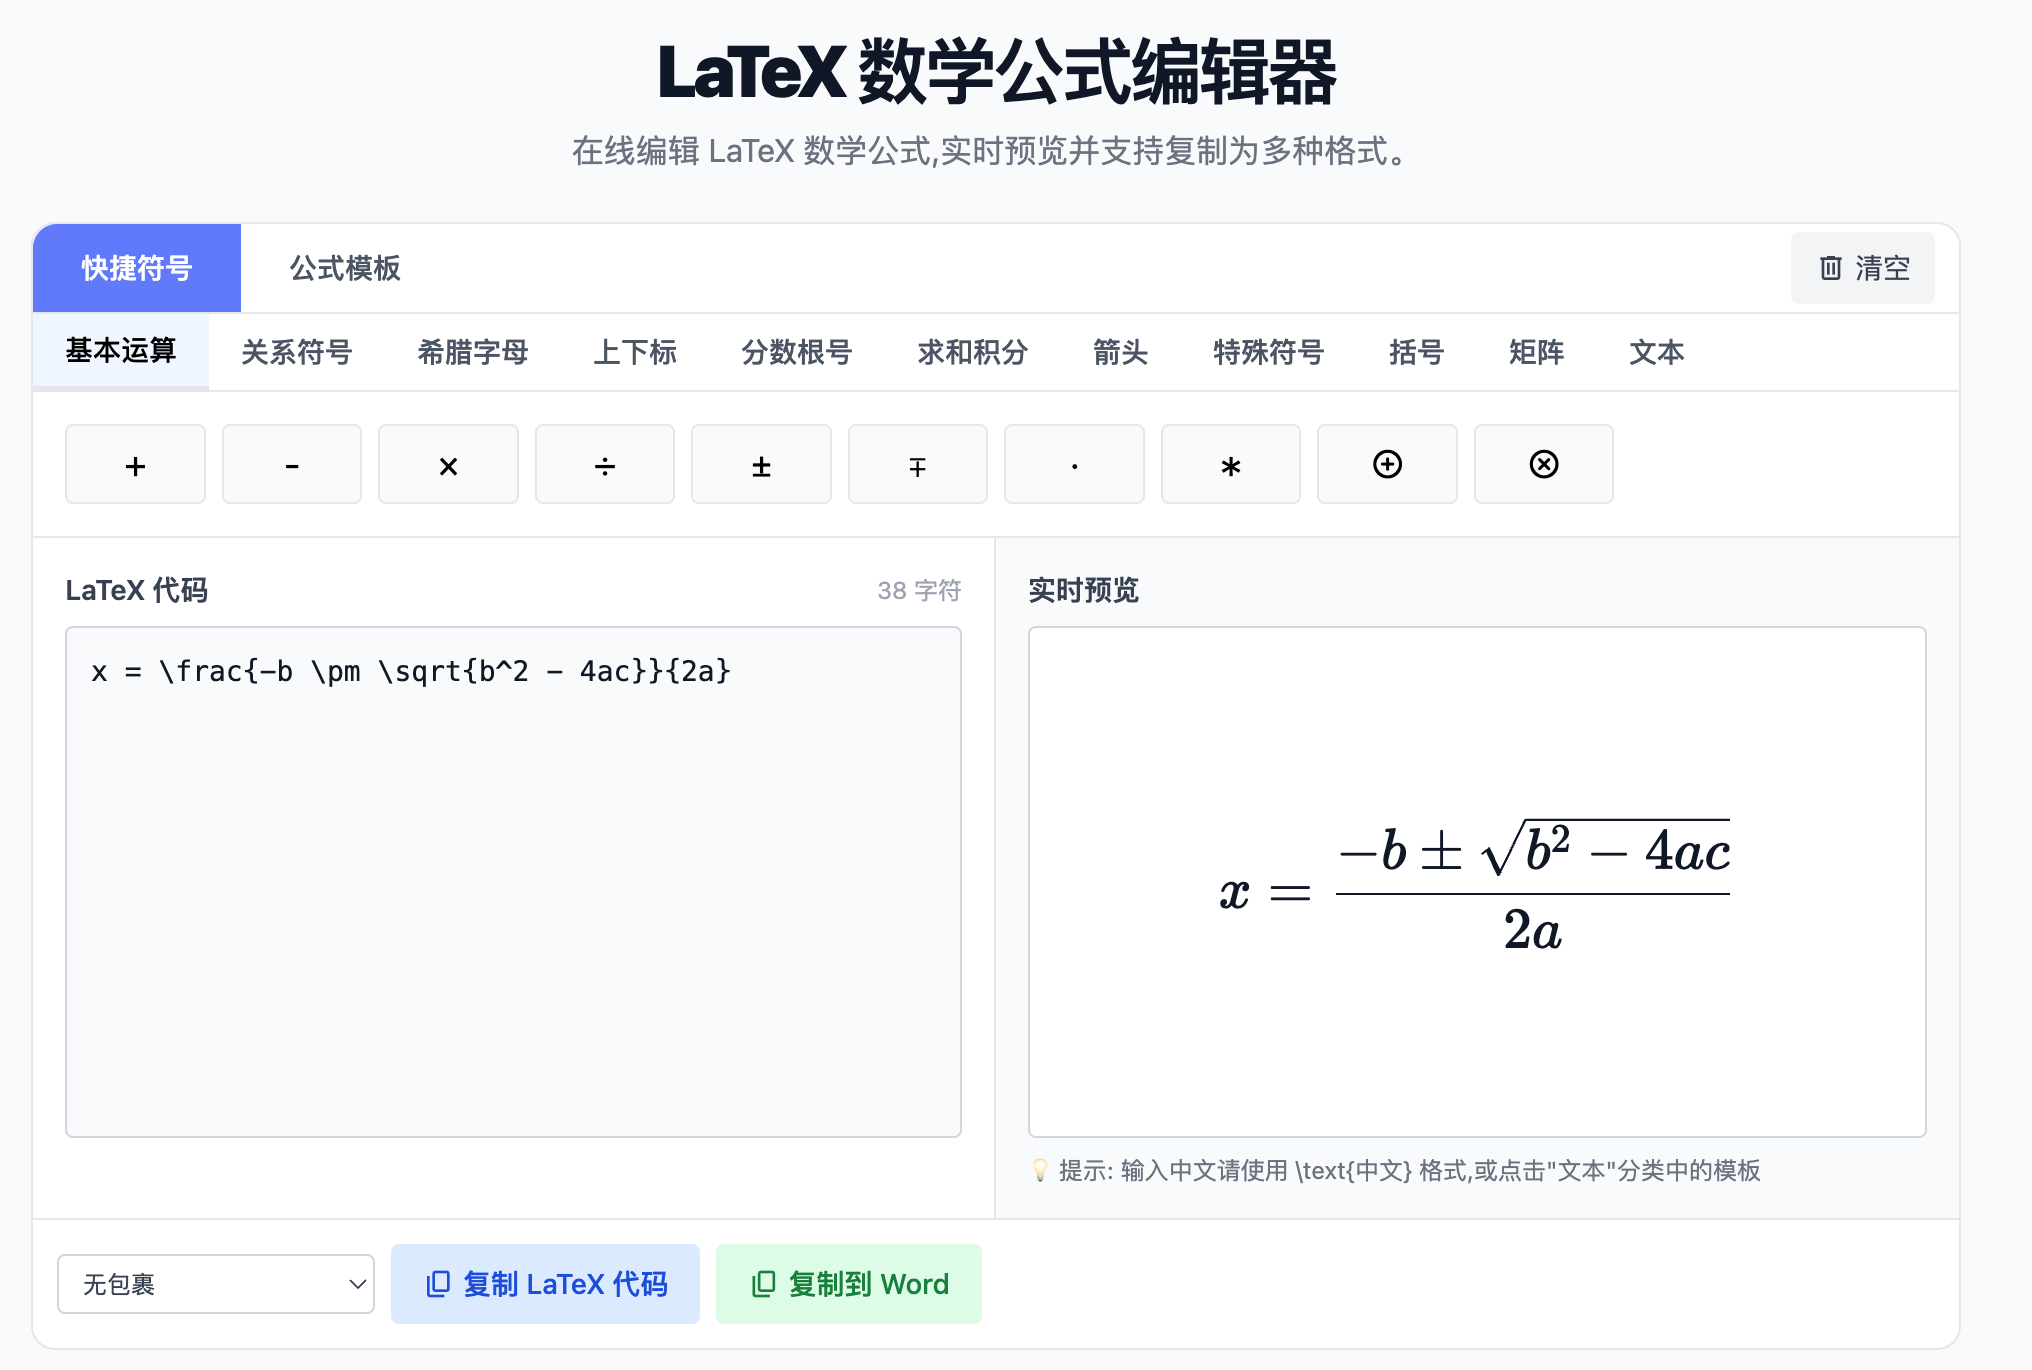The width and height of the screenshot is (2032, 1370).
Task: Open the 特殊符号 symbol category
Action: pos(1267,352)
